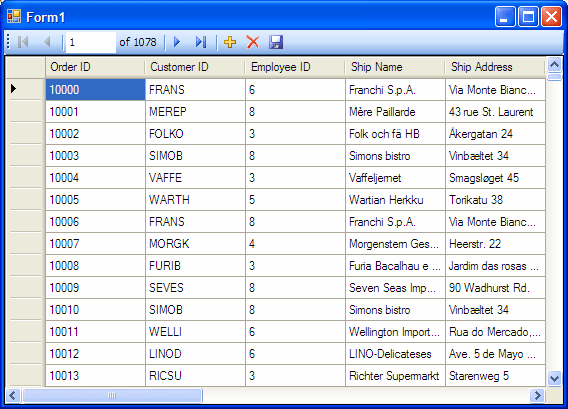Select customer cell RICSU

(195, 375)
